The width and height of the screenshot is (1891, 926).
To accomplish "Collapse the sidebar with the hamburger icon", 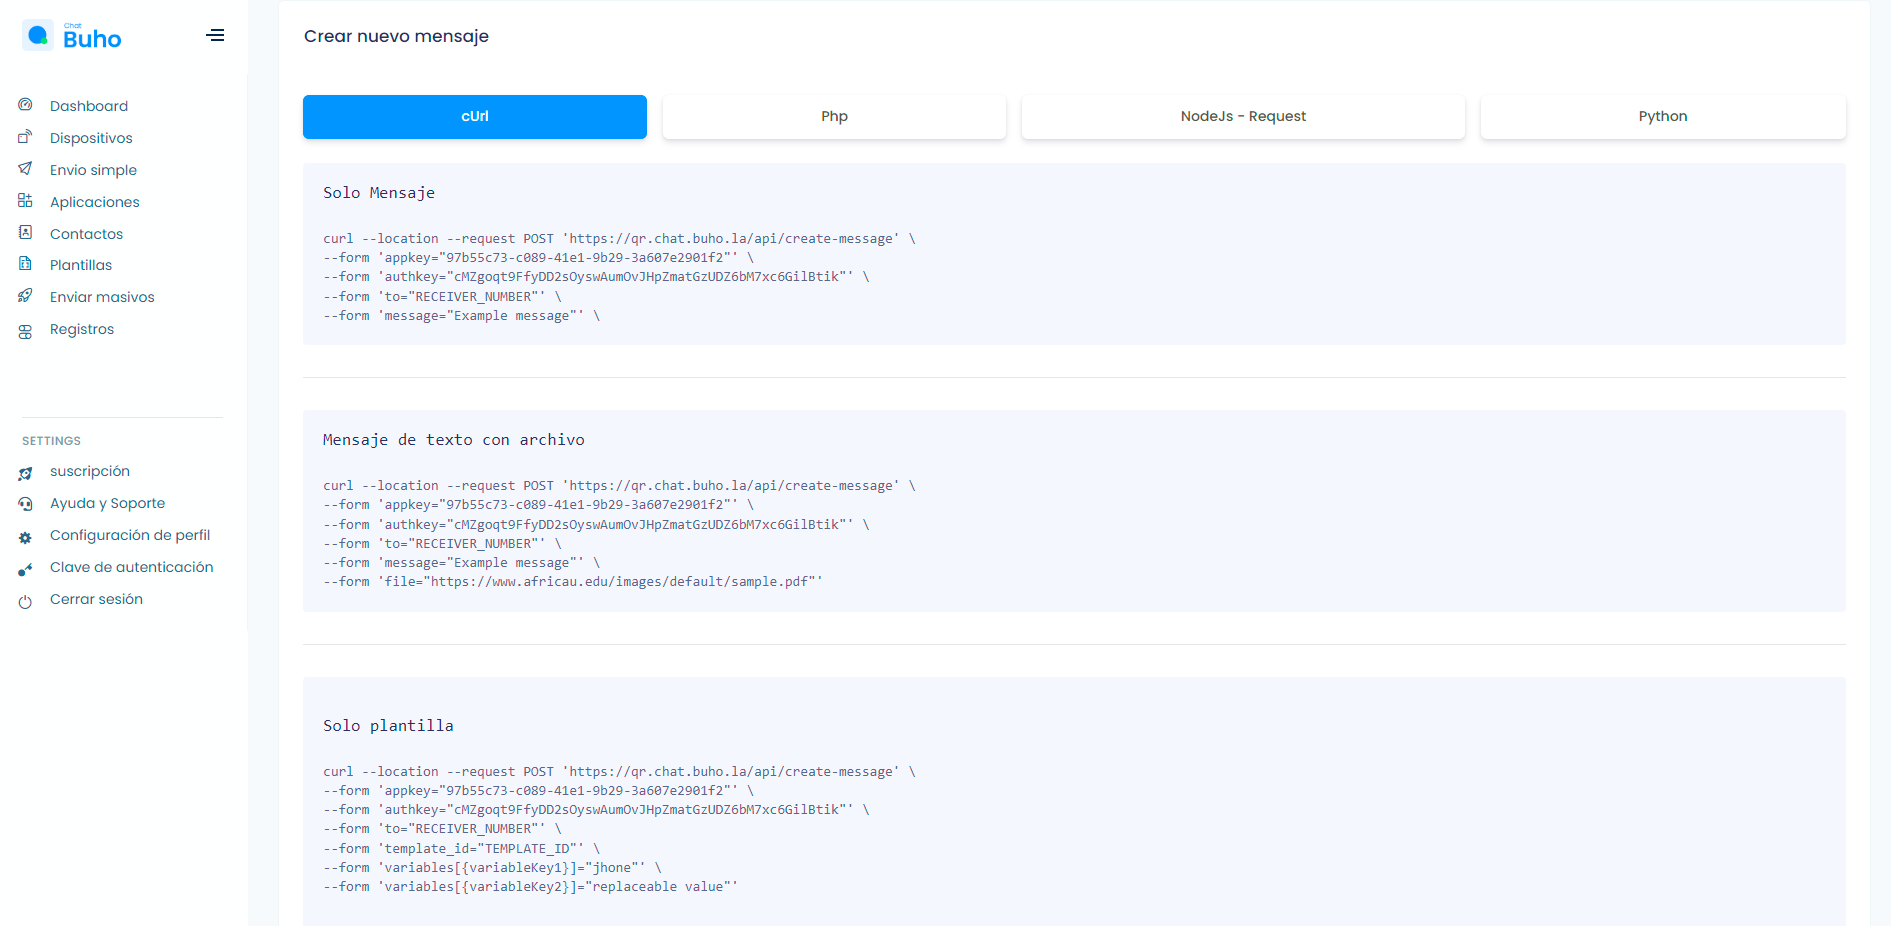I will pyautogui.click(x=215, y=36).
